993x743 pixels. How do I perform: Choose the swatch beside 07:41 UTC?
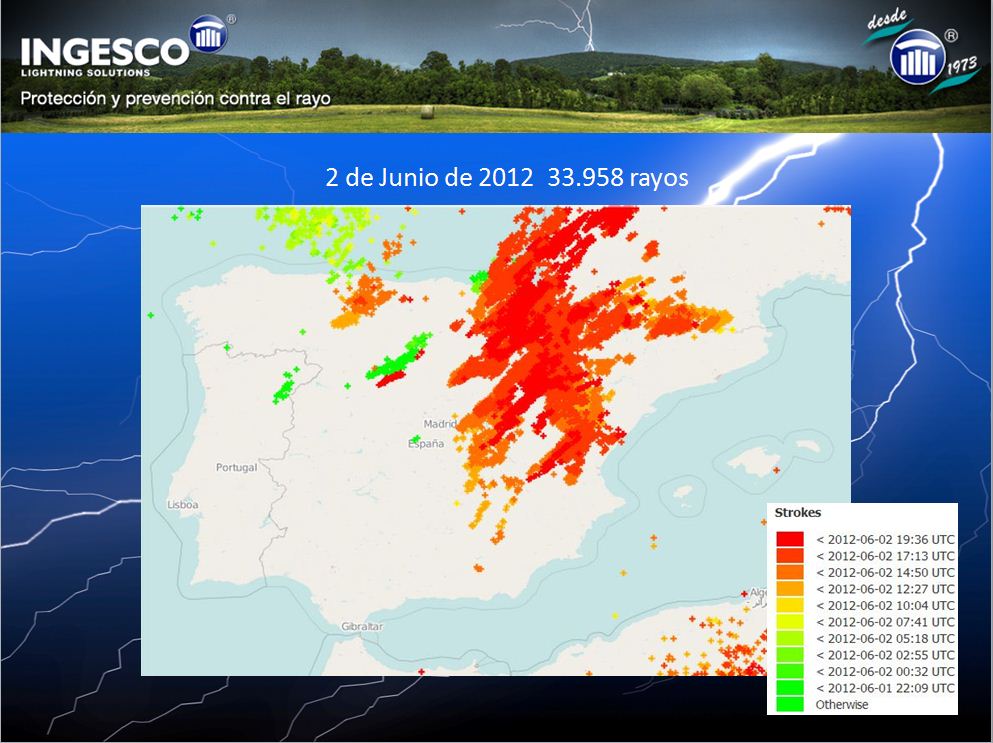[x=789, y=622]
